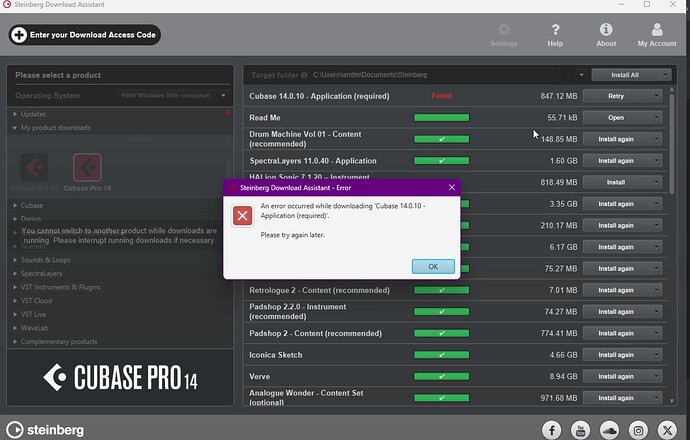Expand the Cubase category

15,205
